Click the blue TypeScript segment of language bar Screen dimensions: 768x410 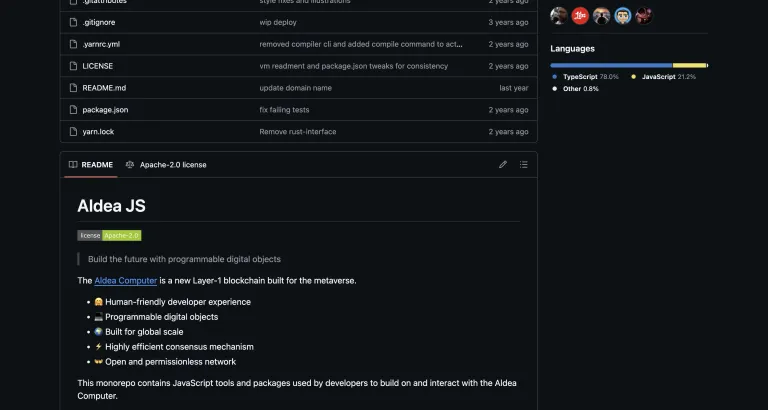[610, 65]
